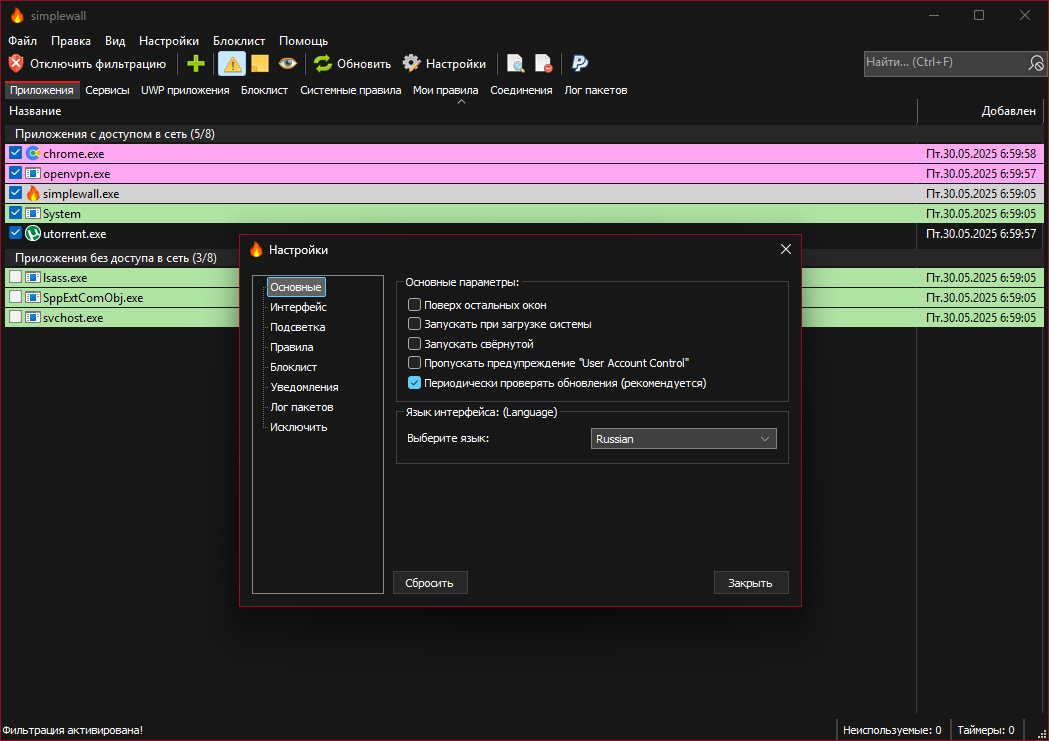Click the simplewall.exe flame icon
Screen dimensions: 1049x741
pos(33,193)
